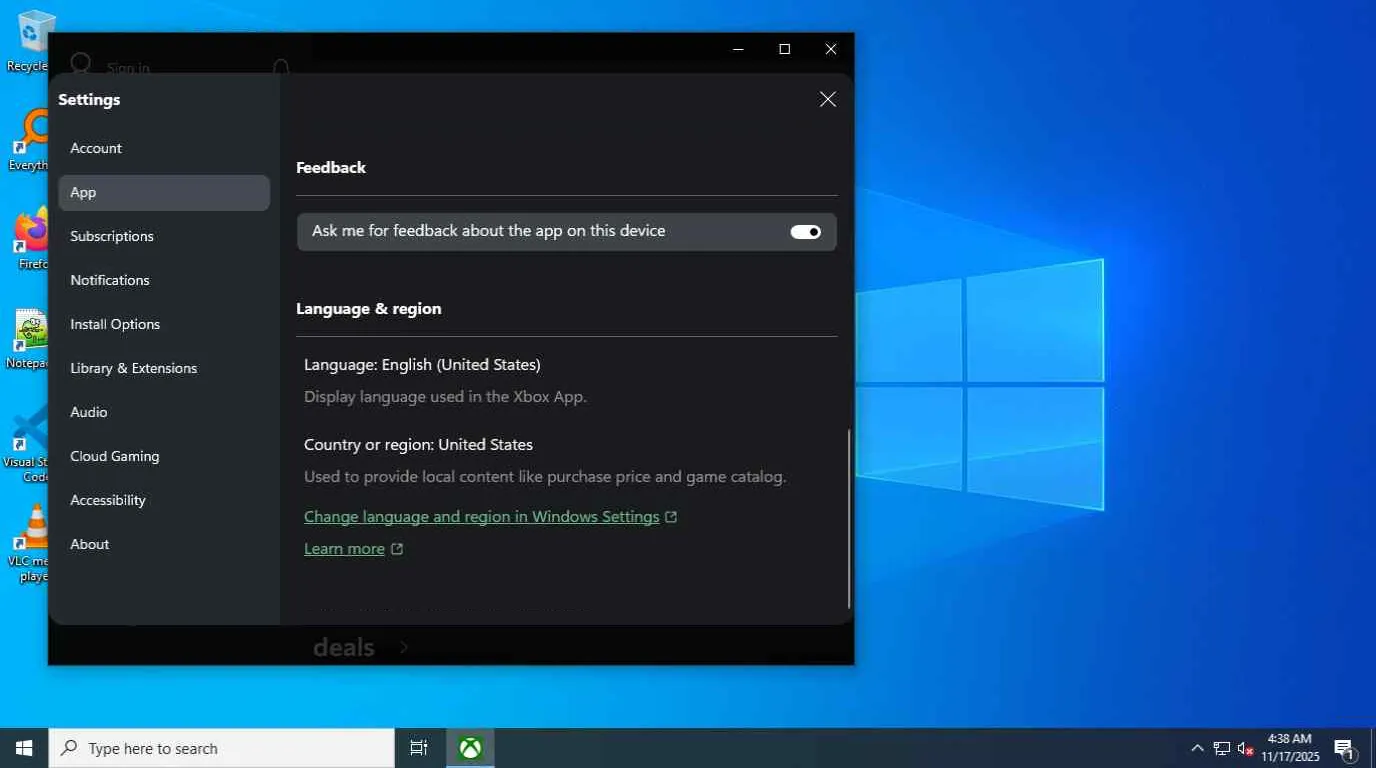The image size is (1376, 768).
Task: Click the Feedback section heading
Action: click(x=331, y=167)
